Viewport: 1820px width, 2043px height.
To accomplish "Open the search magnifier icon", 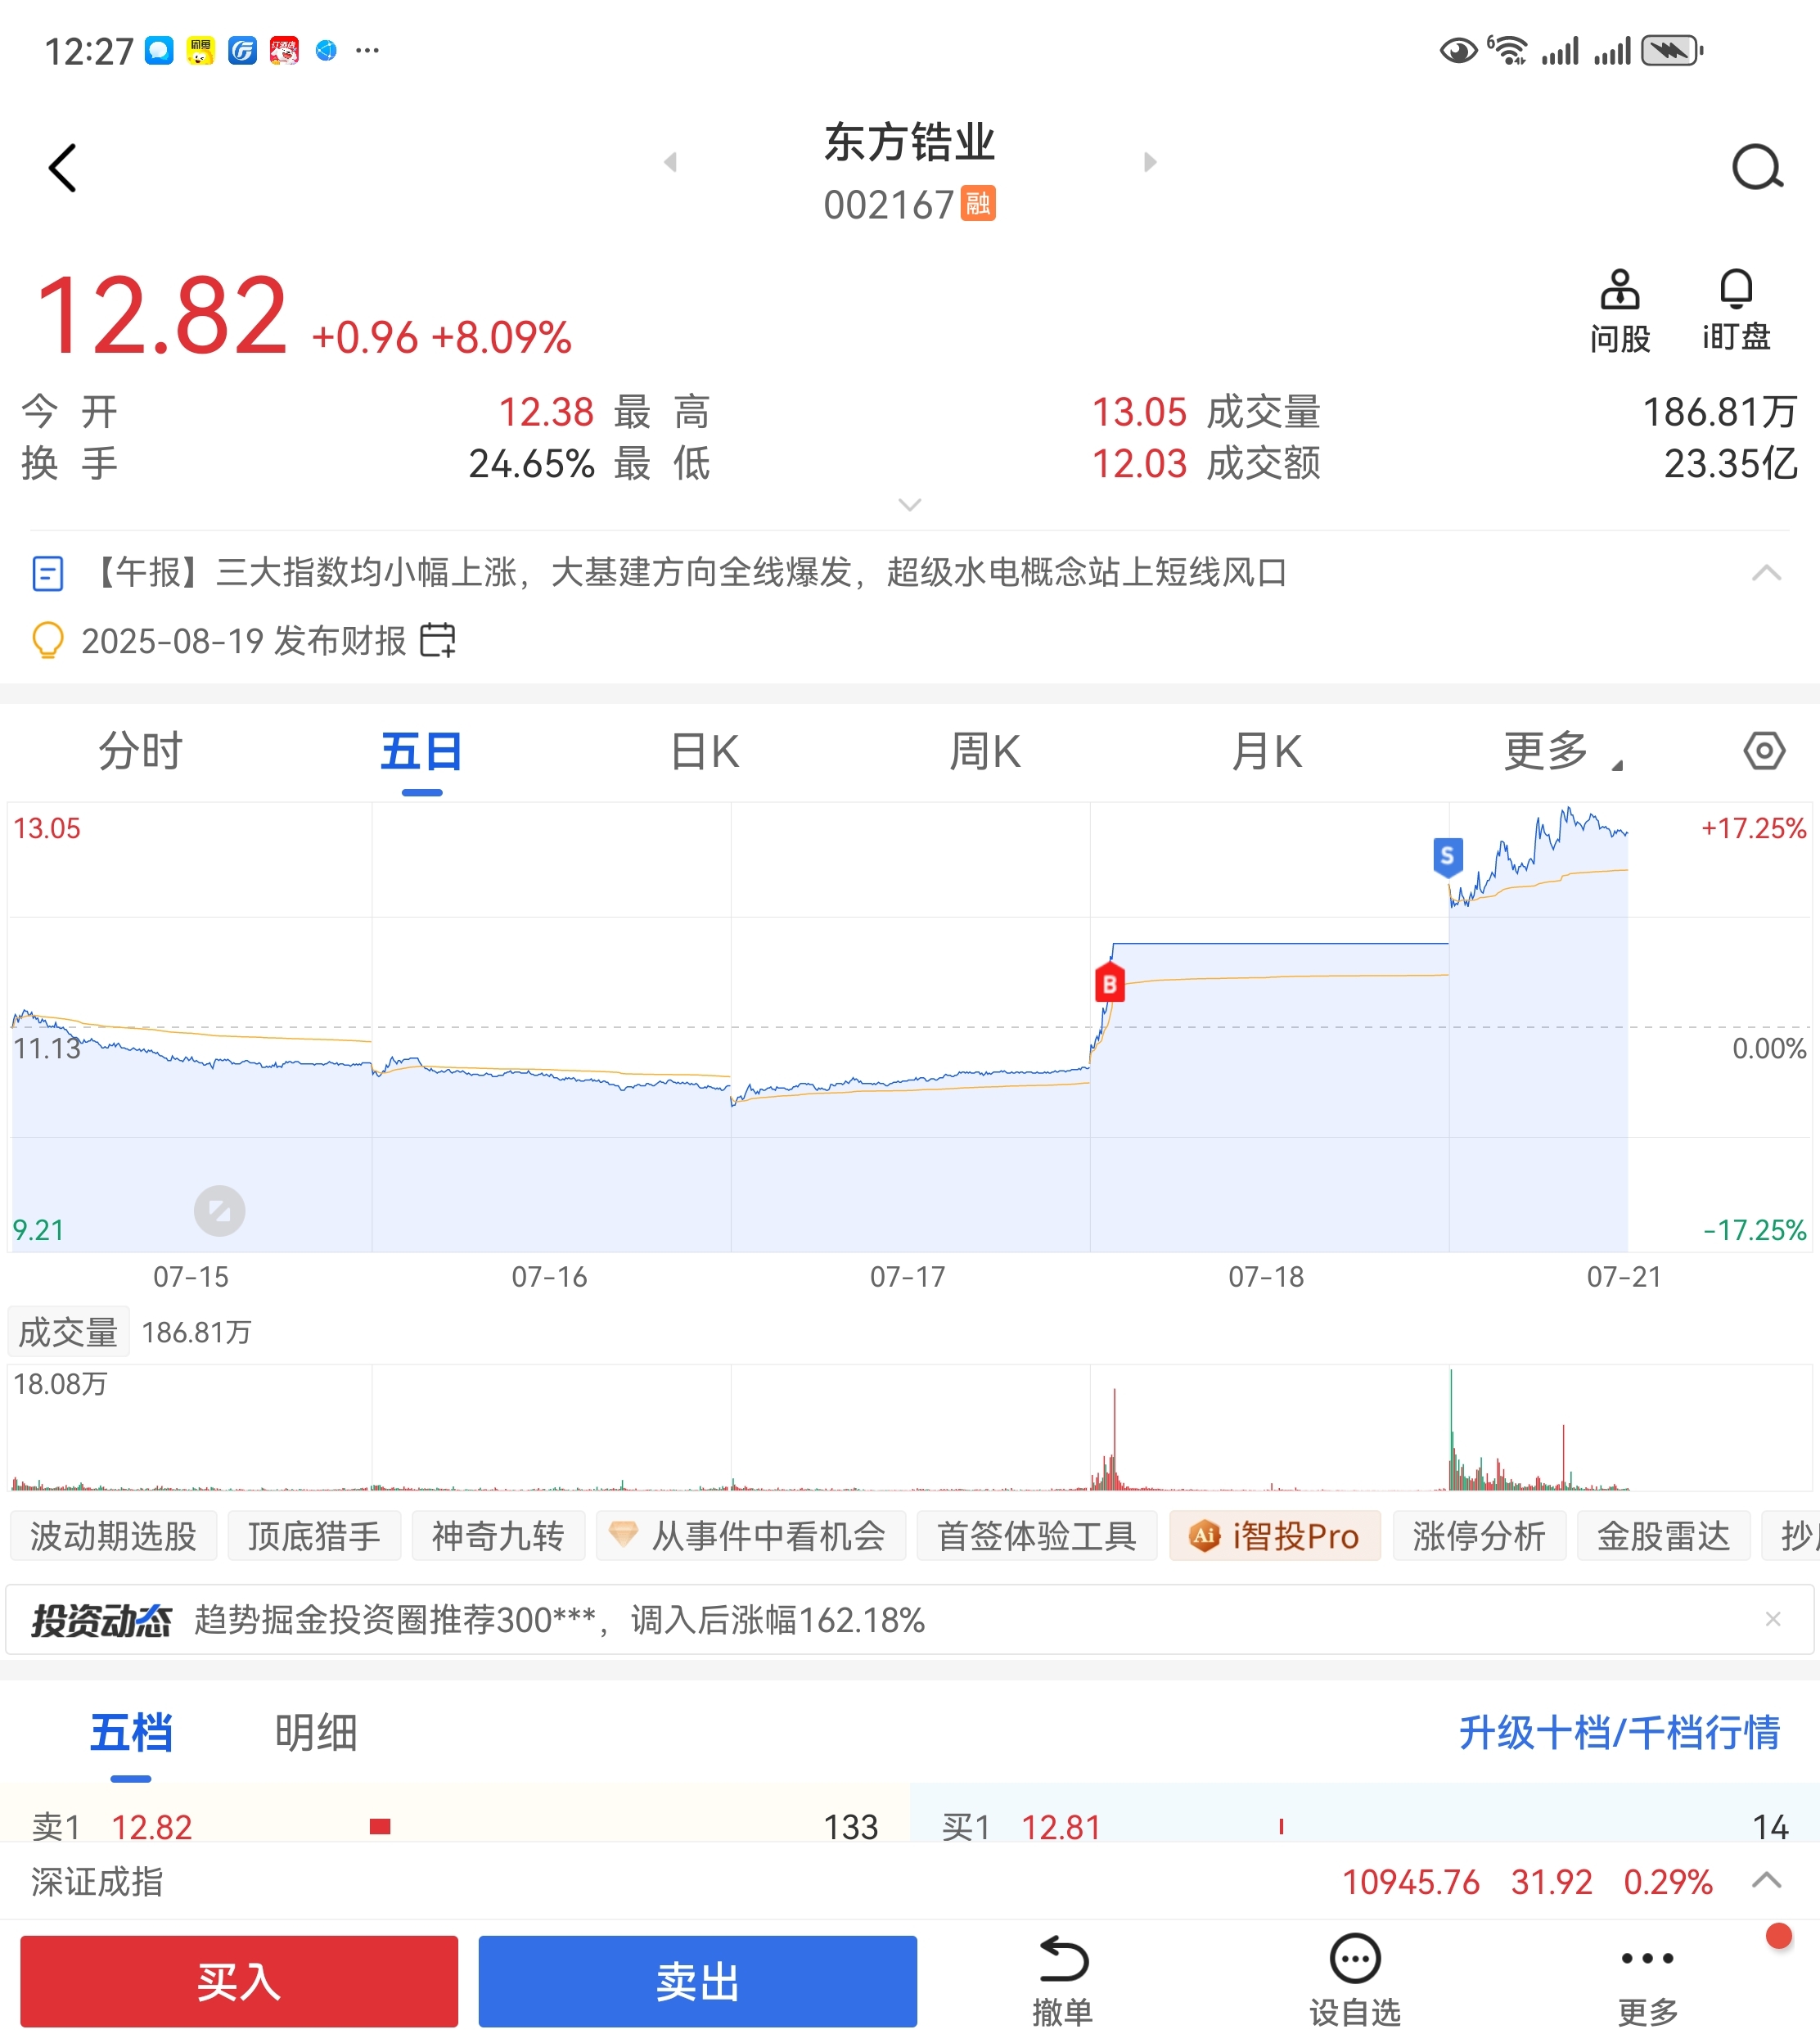I will click(1757, 167).
